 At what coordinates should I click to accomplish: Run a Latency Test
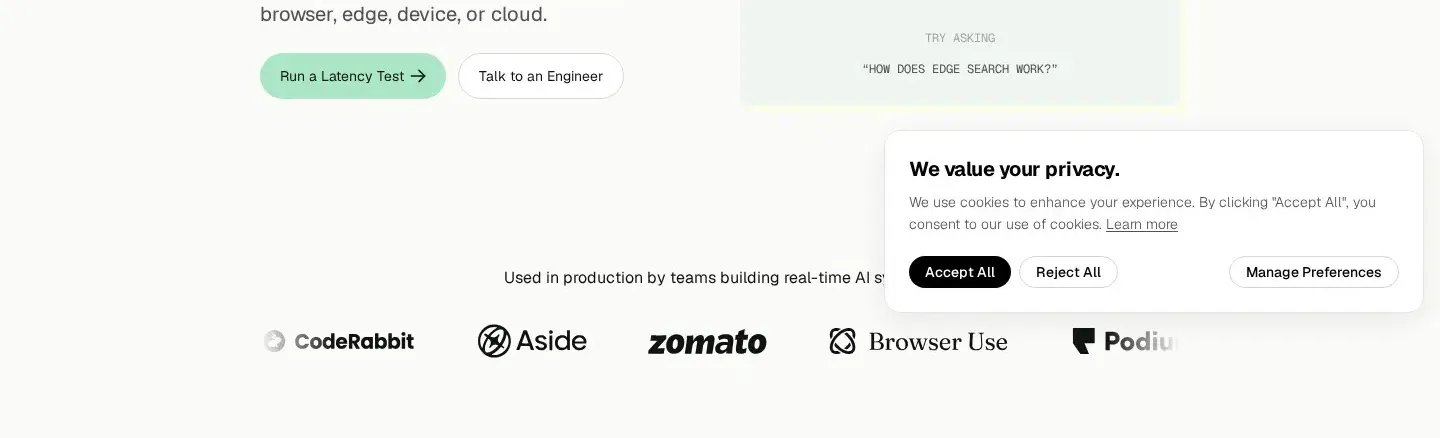[353, 76]
